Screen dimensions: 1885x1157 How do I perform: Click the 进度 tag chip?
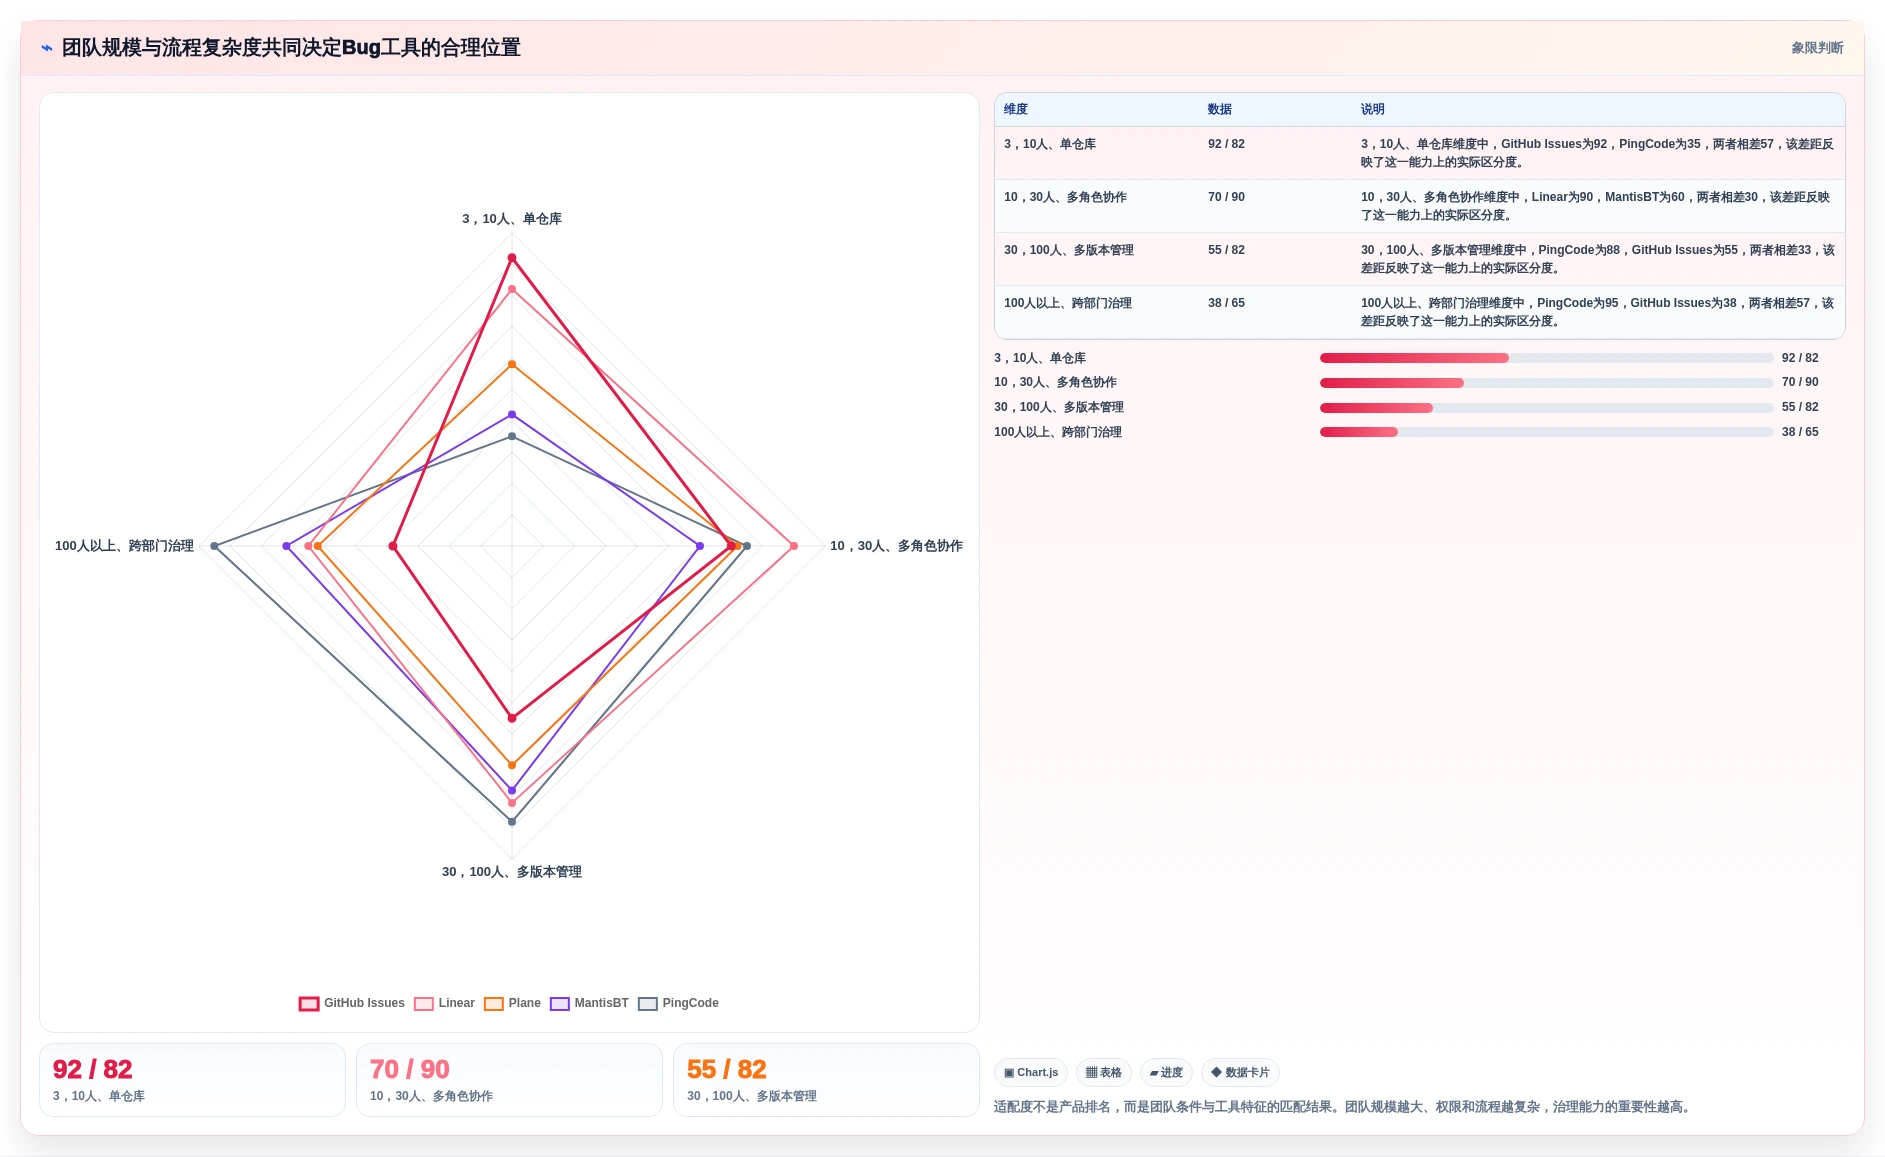tap(1166, 1072)
